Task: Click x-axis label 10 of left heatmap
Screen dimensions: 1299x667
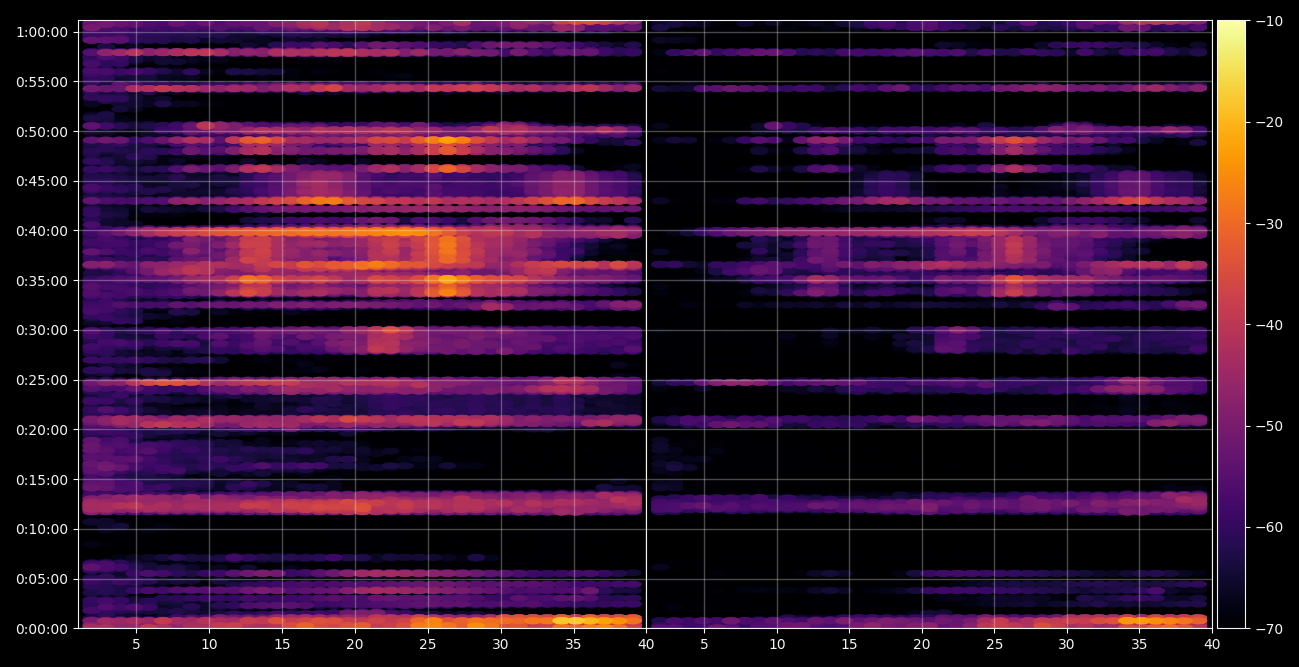Action: pos(209,645)
